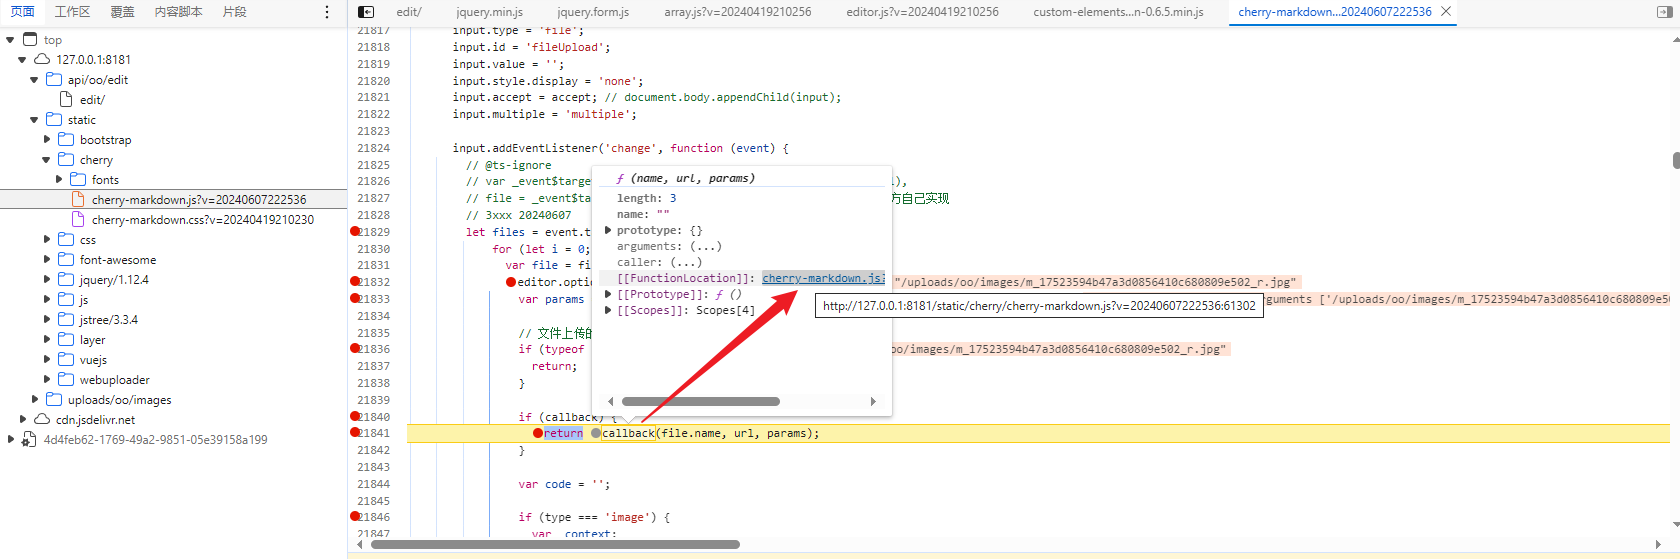This screenshot has width=1680, height=559.
Task: Click the frame icon next to top
Action: click(x=30, y=40)
